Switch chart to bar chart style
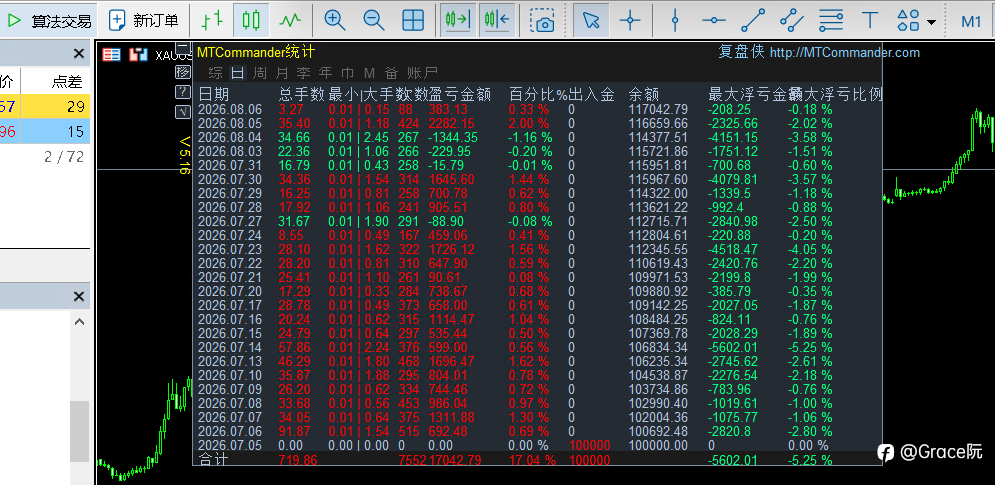Screen dimensions: 995x485 [213, 20]
